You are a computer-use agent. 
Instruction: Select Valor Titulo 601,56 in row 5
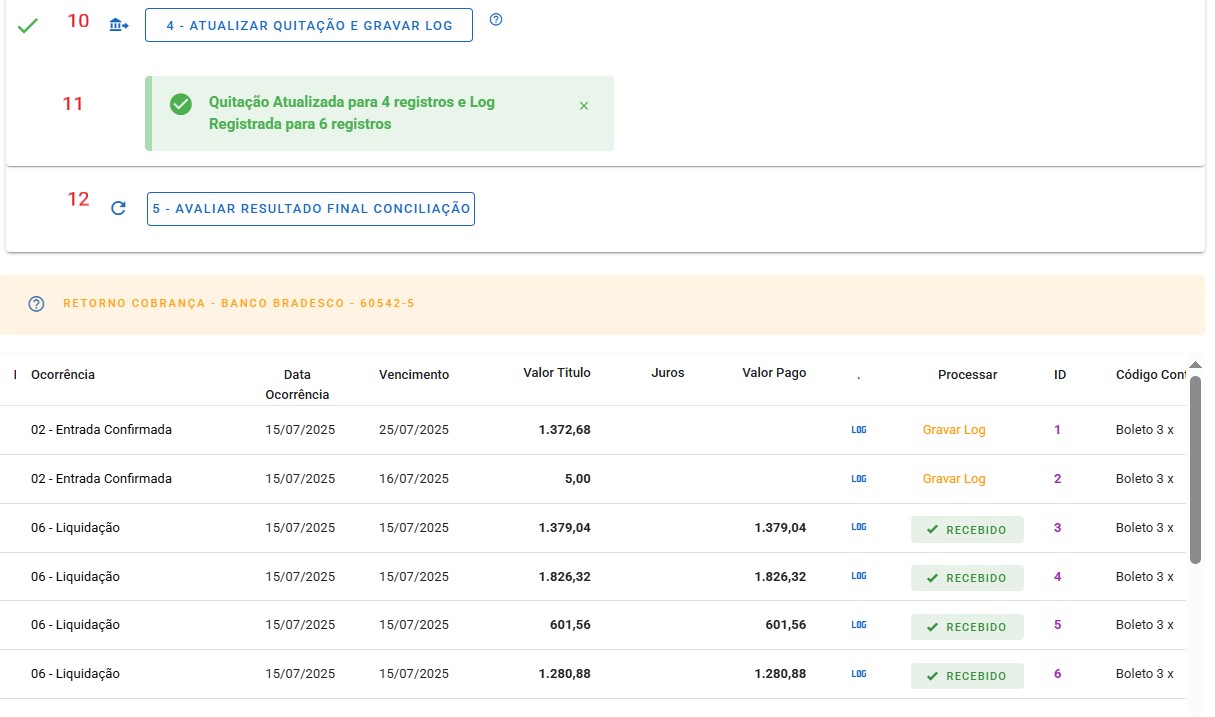click(x=571, y=625)
